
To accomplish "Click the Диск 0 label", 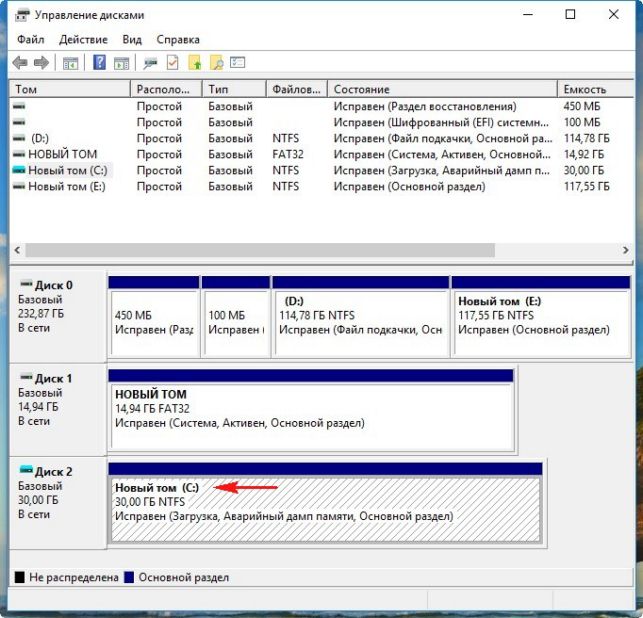I will point(54,285).
